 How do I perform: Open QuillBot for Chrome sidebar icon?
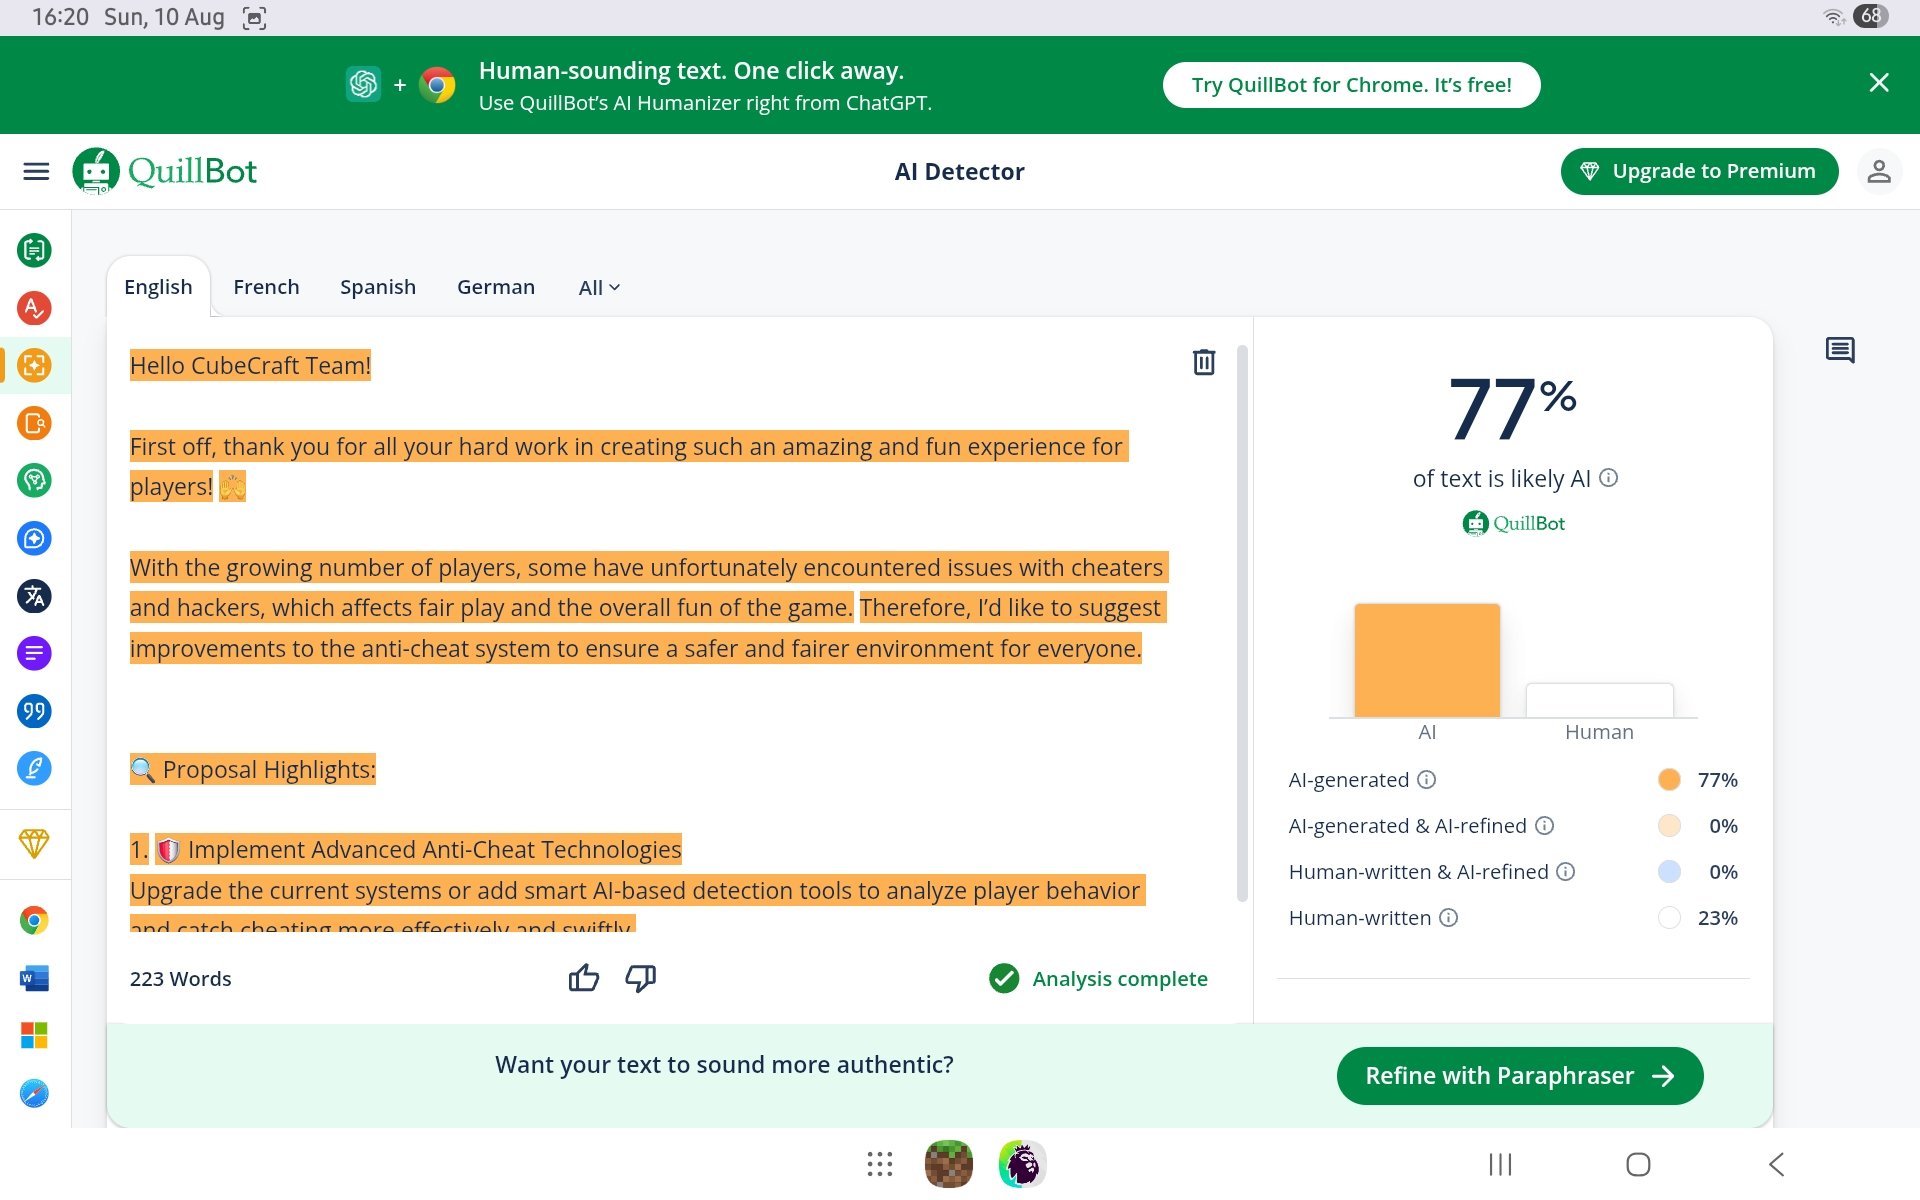coord(34,920)
